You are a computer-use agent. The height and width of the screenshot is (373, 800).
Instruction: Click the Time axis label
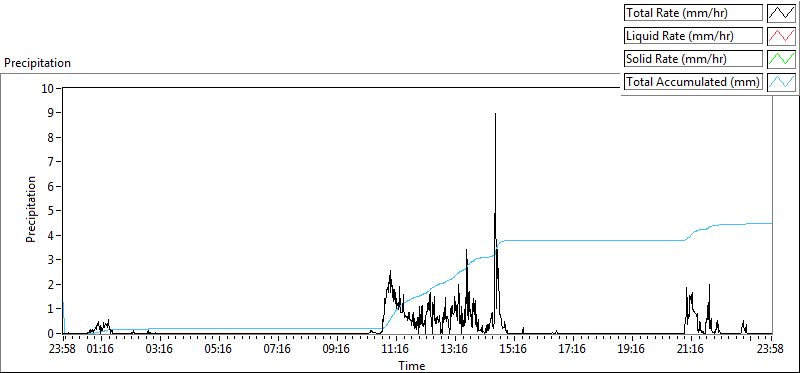point(412,365)
